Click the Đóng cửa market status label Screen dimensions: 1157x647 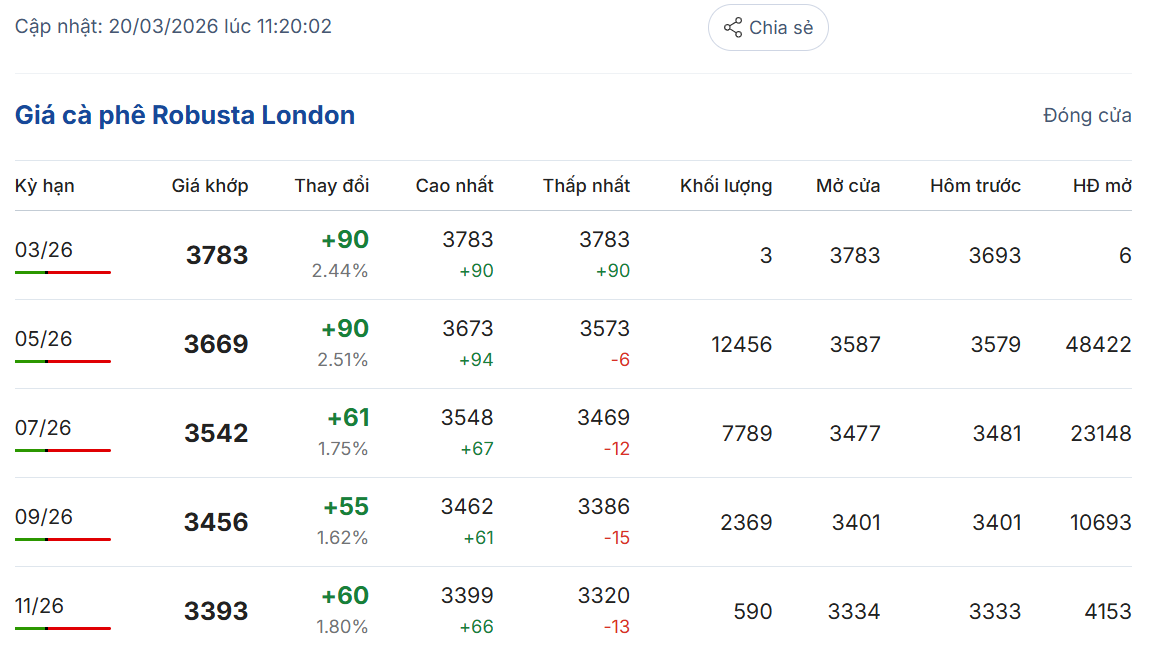click(1087, 115)
